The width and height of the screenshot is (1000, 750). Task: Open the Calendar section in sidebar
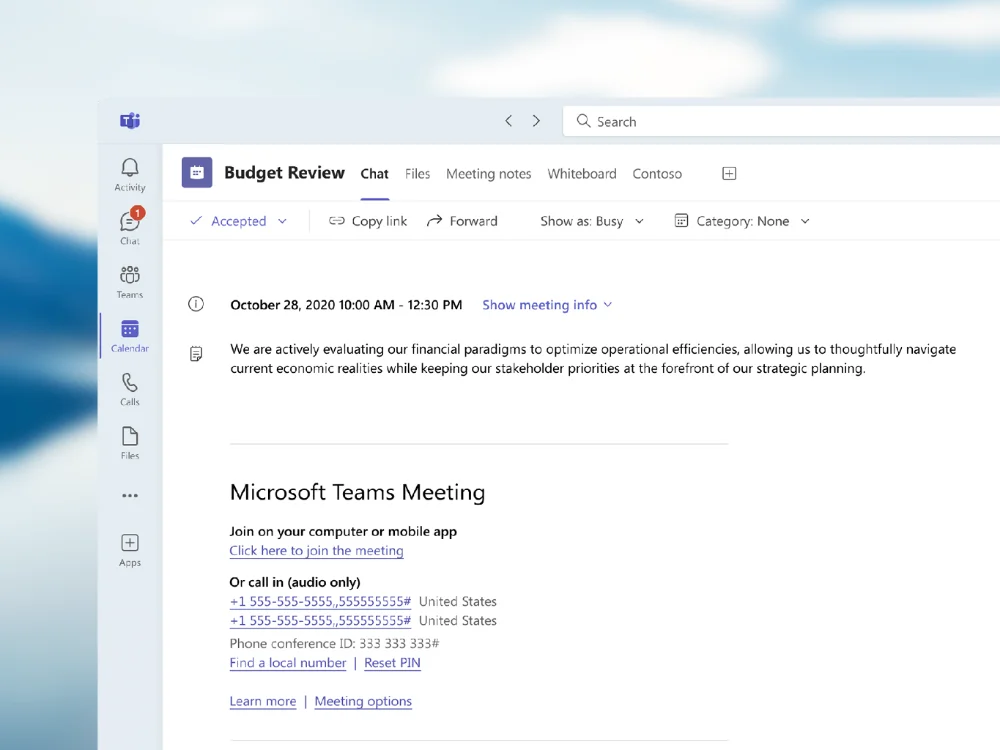[129, 336]
